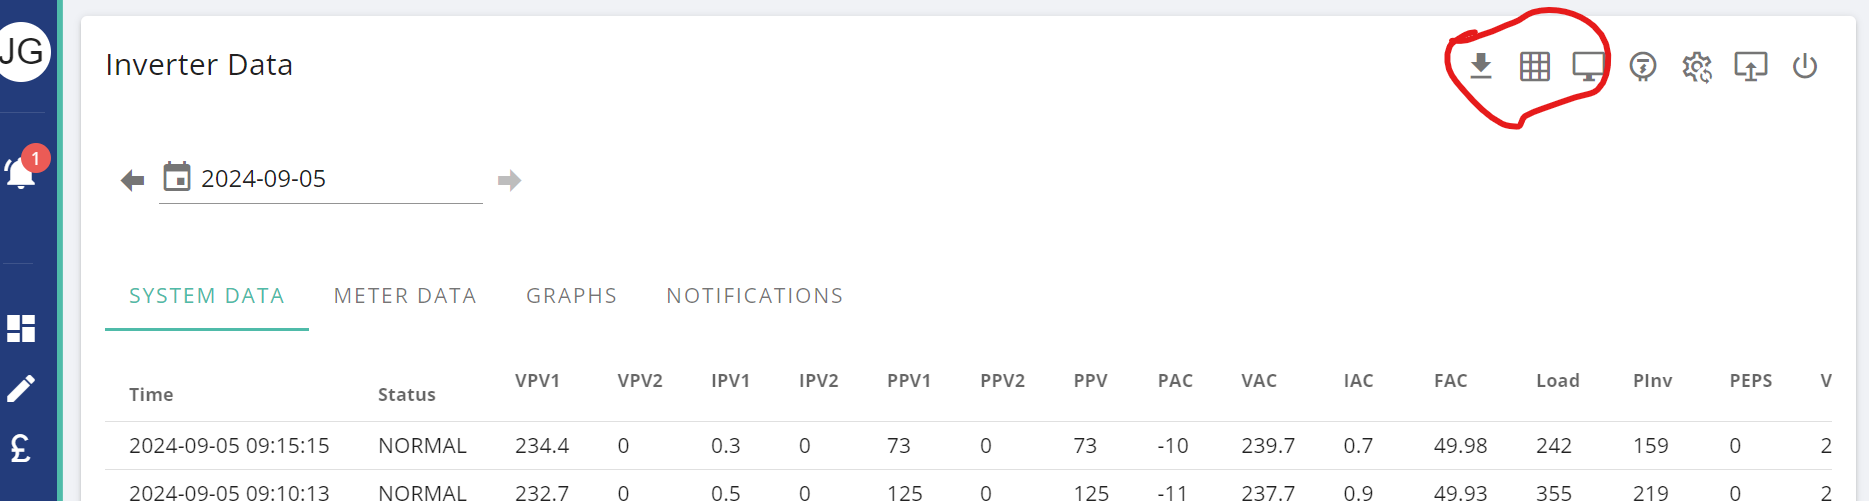The width and height of the screenshot is (1869, 501).
Task: Click the screen upload icon
Action: click(1750, 67)
